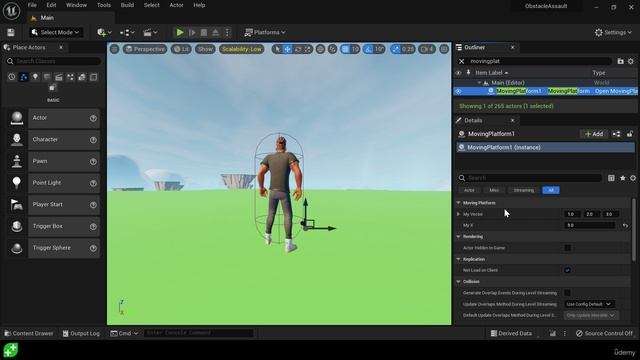Image resolution: width=640 pixels, height=360 pixels.
Task: Select the Lights category icon in Place Actors
Action: (x=35, y=77)
